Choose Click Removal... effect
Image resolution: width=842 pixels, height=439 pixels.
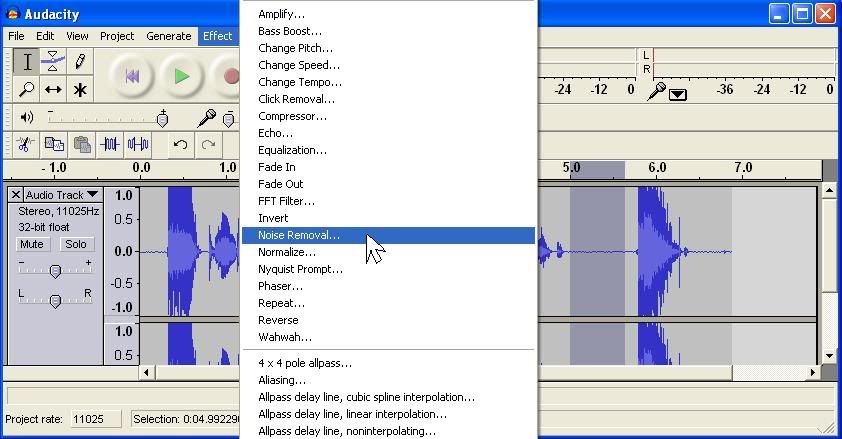coord(388,99)
